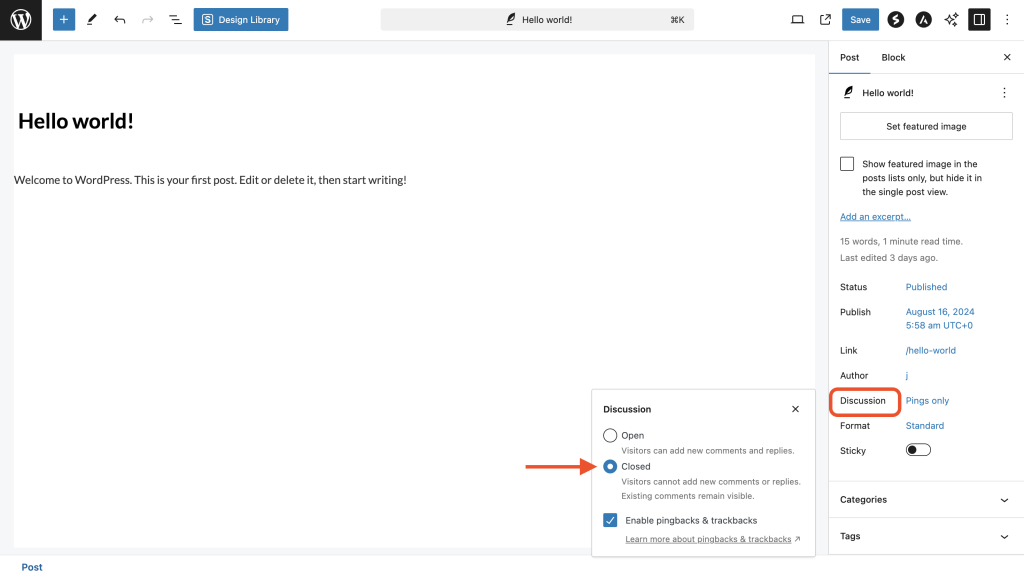1024x579 pixels.
Task: Select the pencil Tools icon
Action: pyautogui.click(x=92, y=20)
